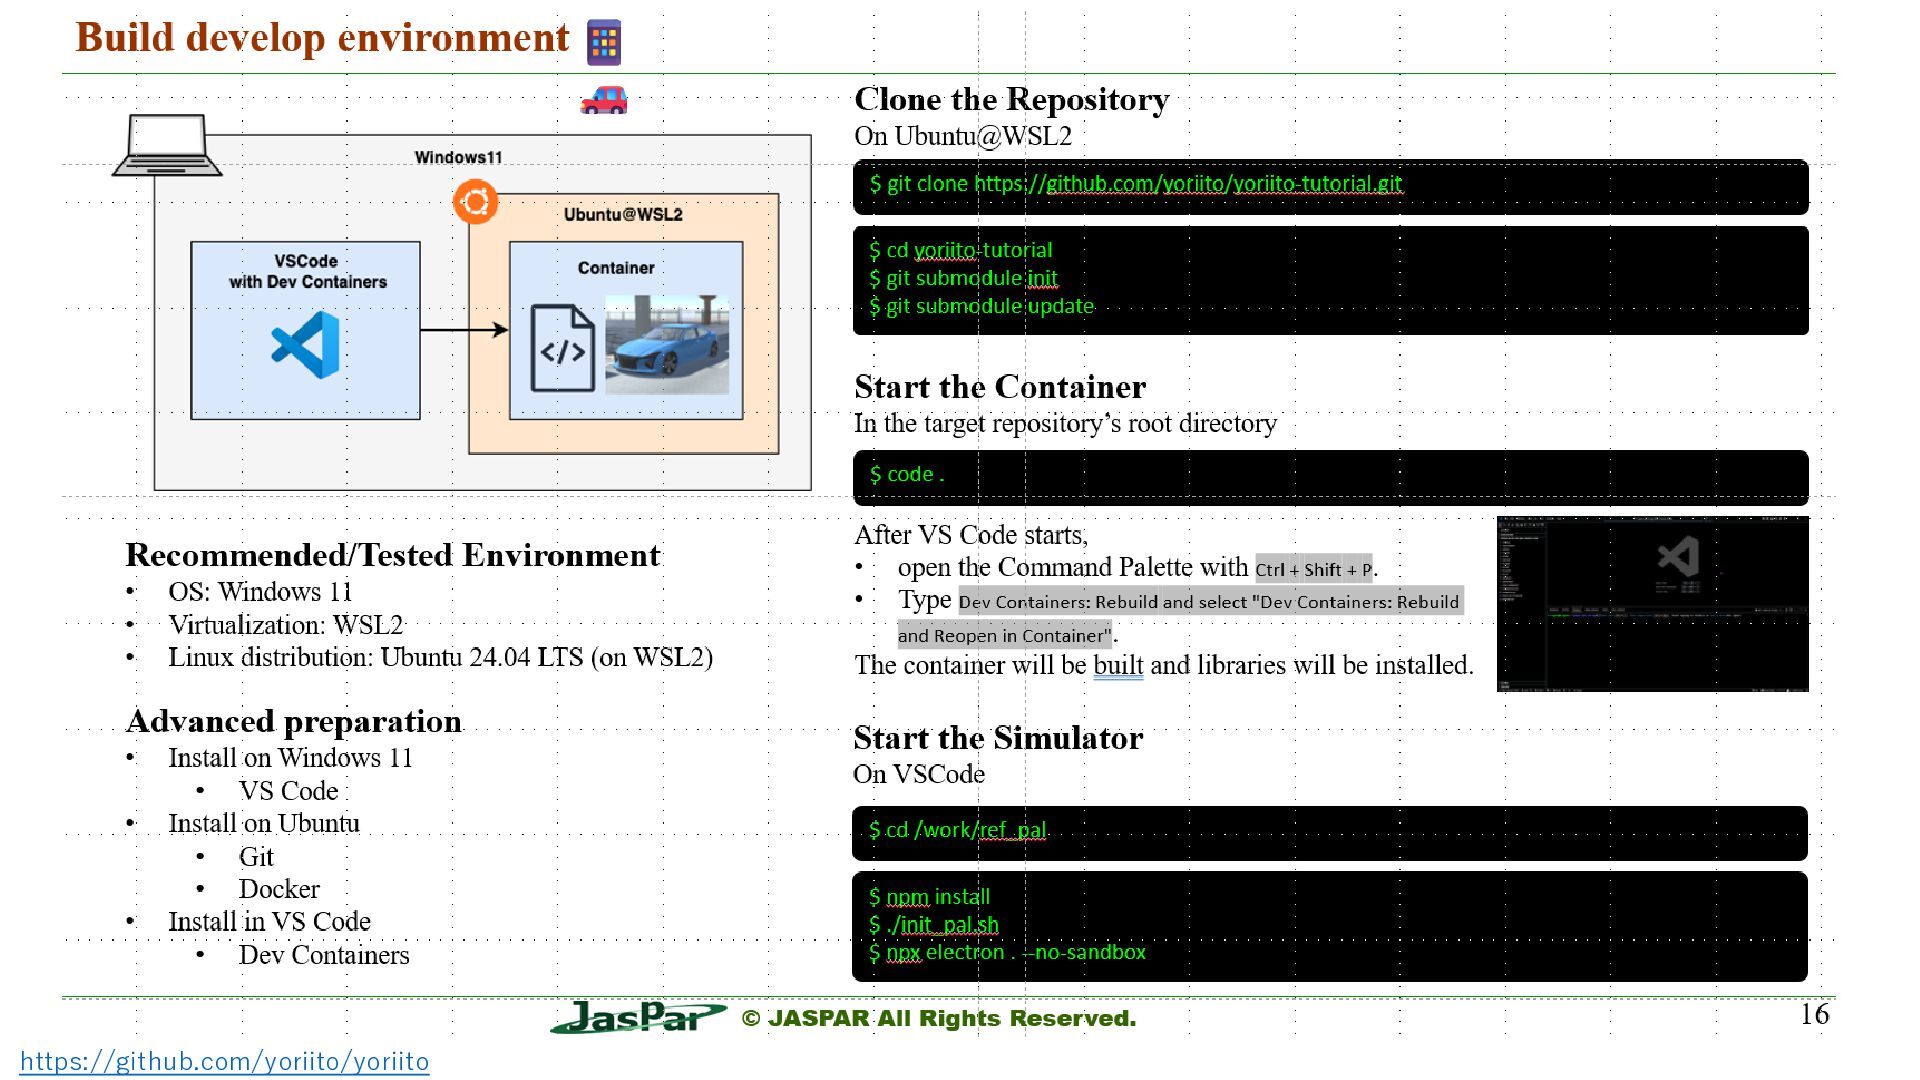Click the 'Docker' sub-bullet
The height and width of the screenshot is (1080, 1920).
[x=279, y=889]
